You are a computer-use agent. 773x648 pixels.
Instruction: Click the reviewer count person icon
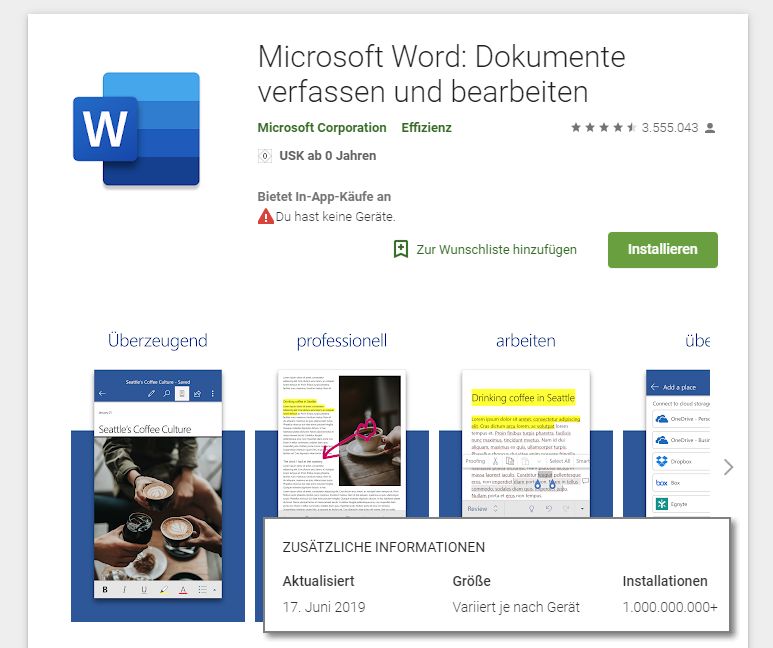coord(710,128)
